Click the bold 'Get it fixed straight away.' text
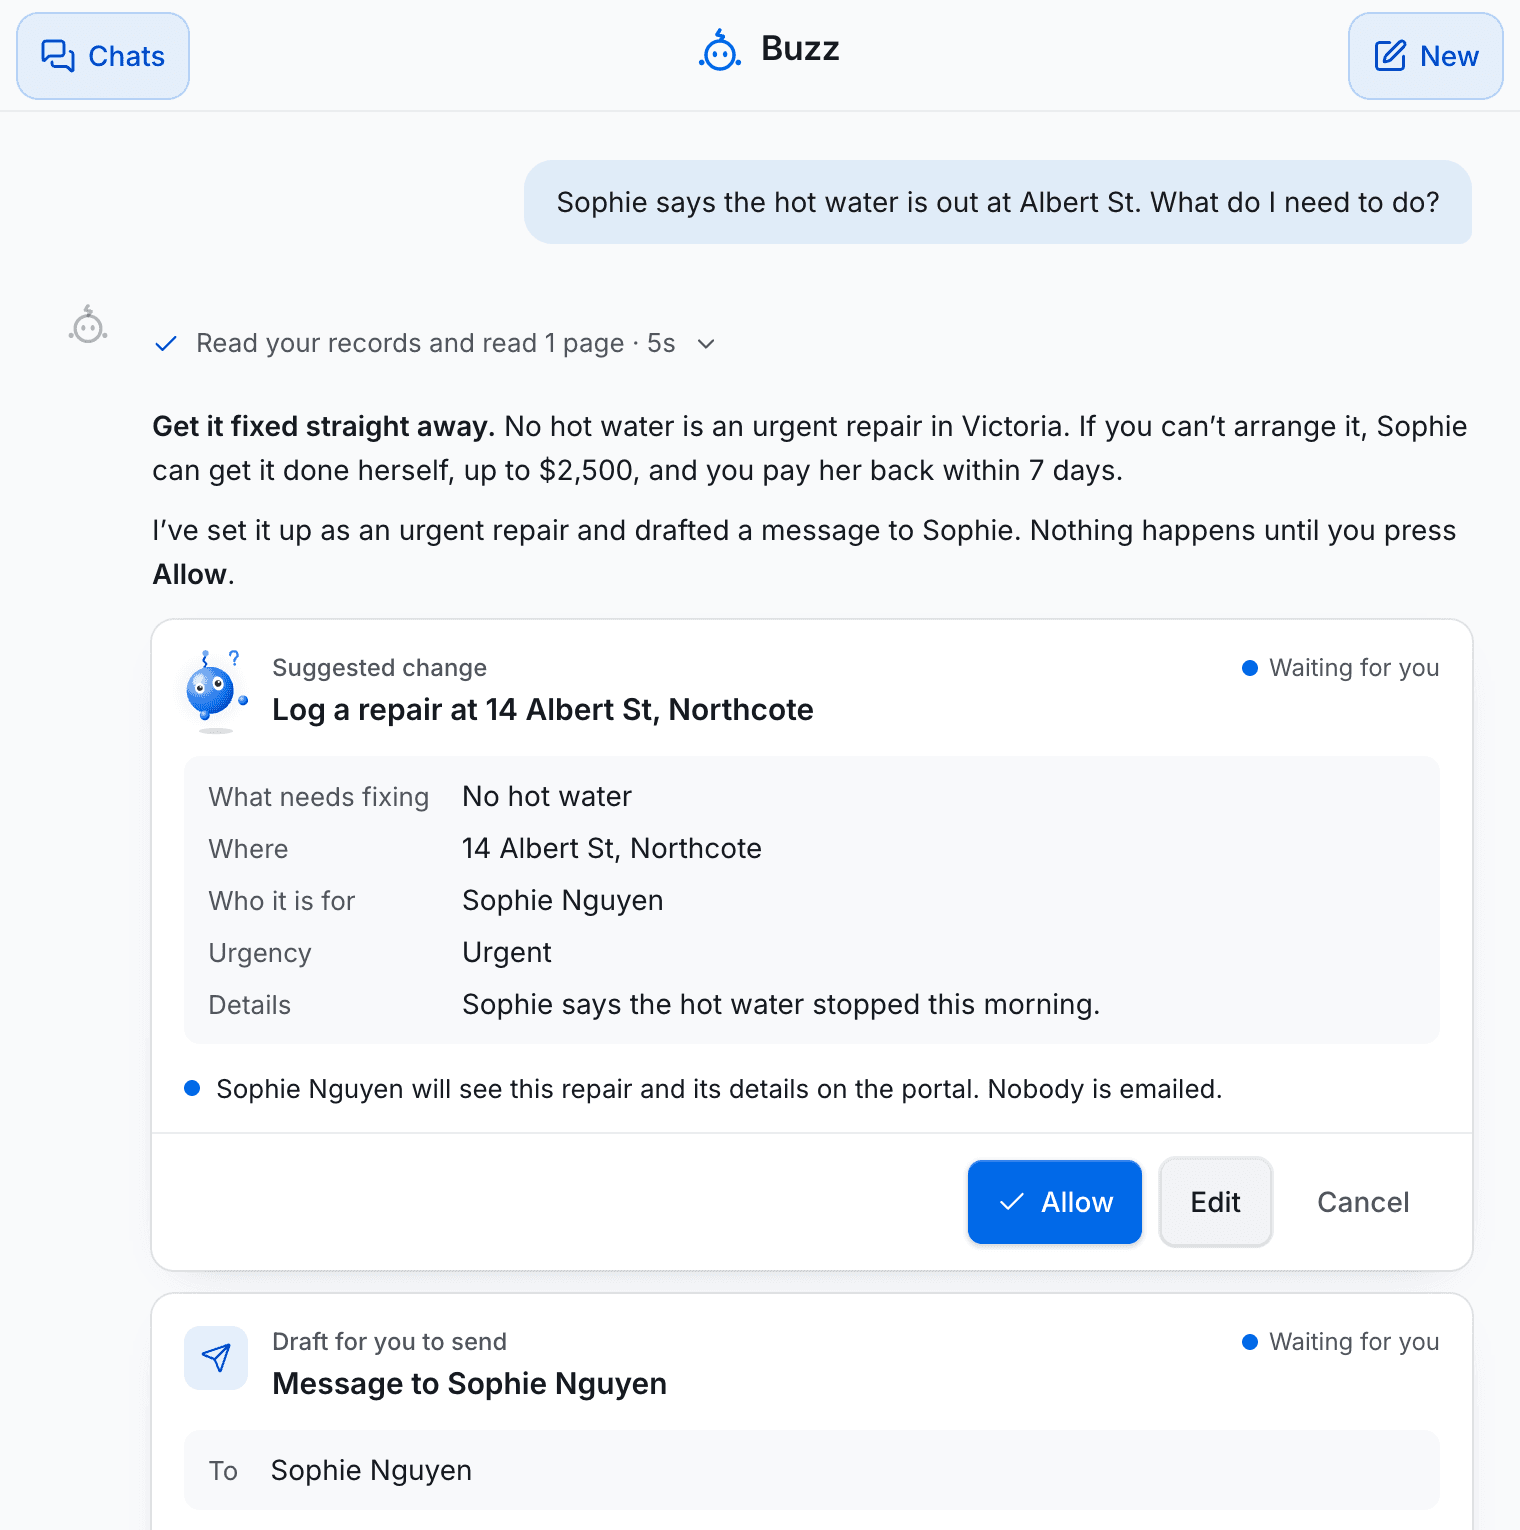This screenshot has height=1530, width=1520. click(x=323, y=427)
